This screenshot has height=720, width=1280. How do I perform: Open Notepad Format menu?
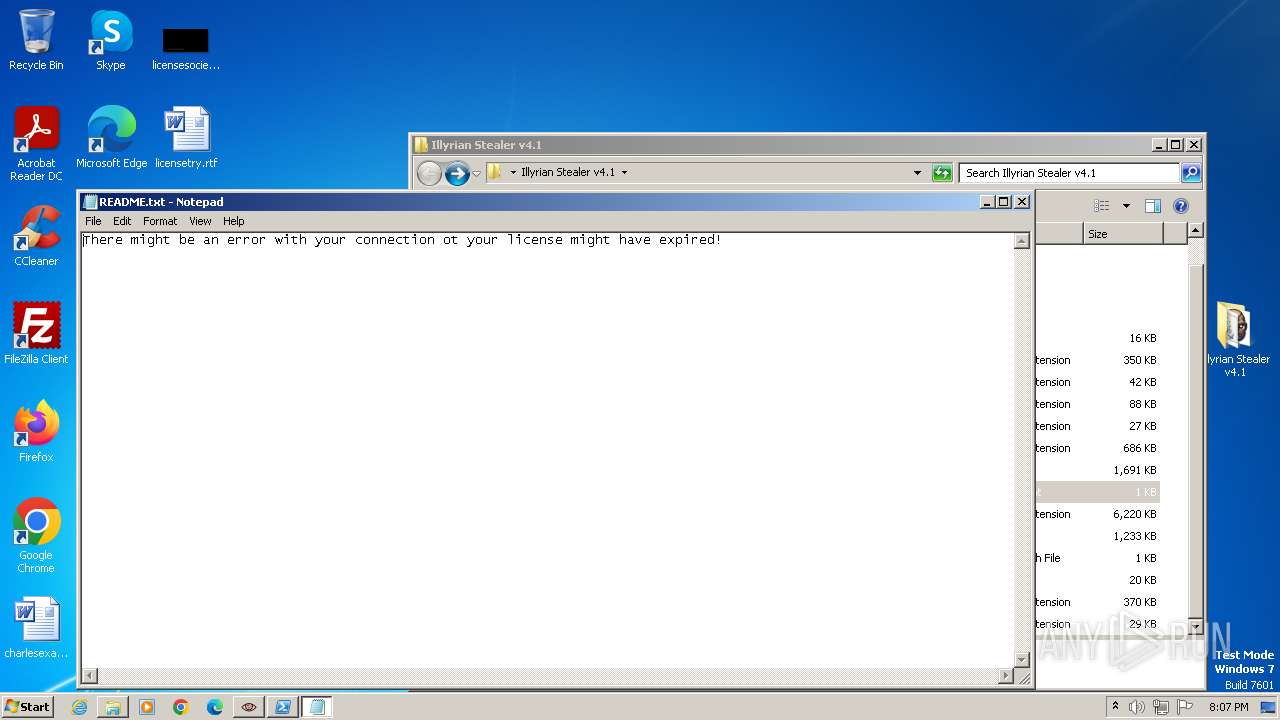160,221
